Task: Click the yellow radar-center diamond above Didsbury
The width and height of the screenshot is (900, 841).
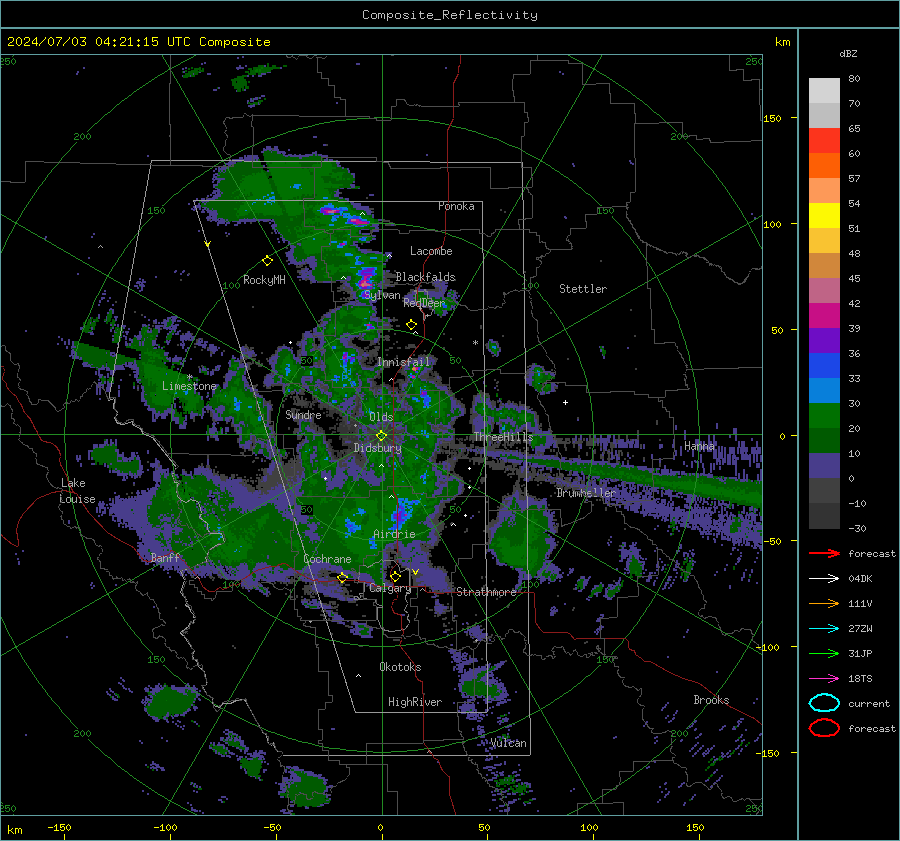Action: pos(381,436)
